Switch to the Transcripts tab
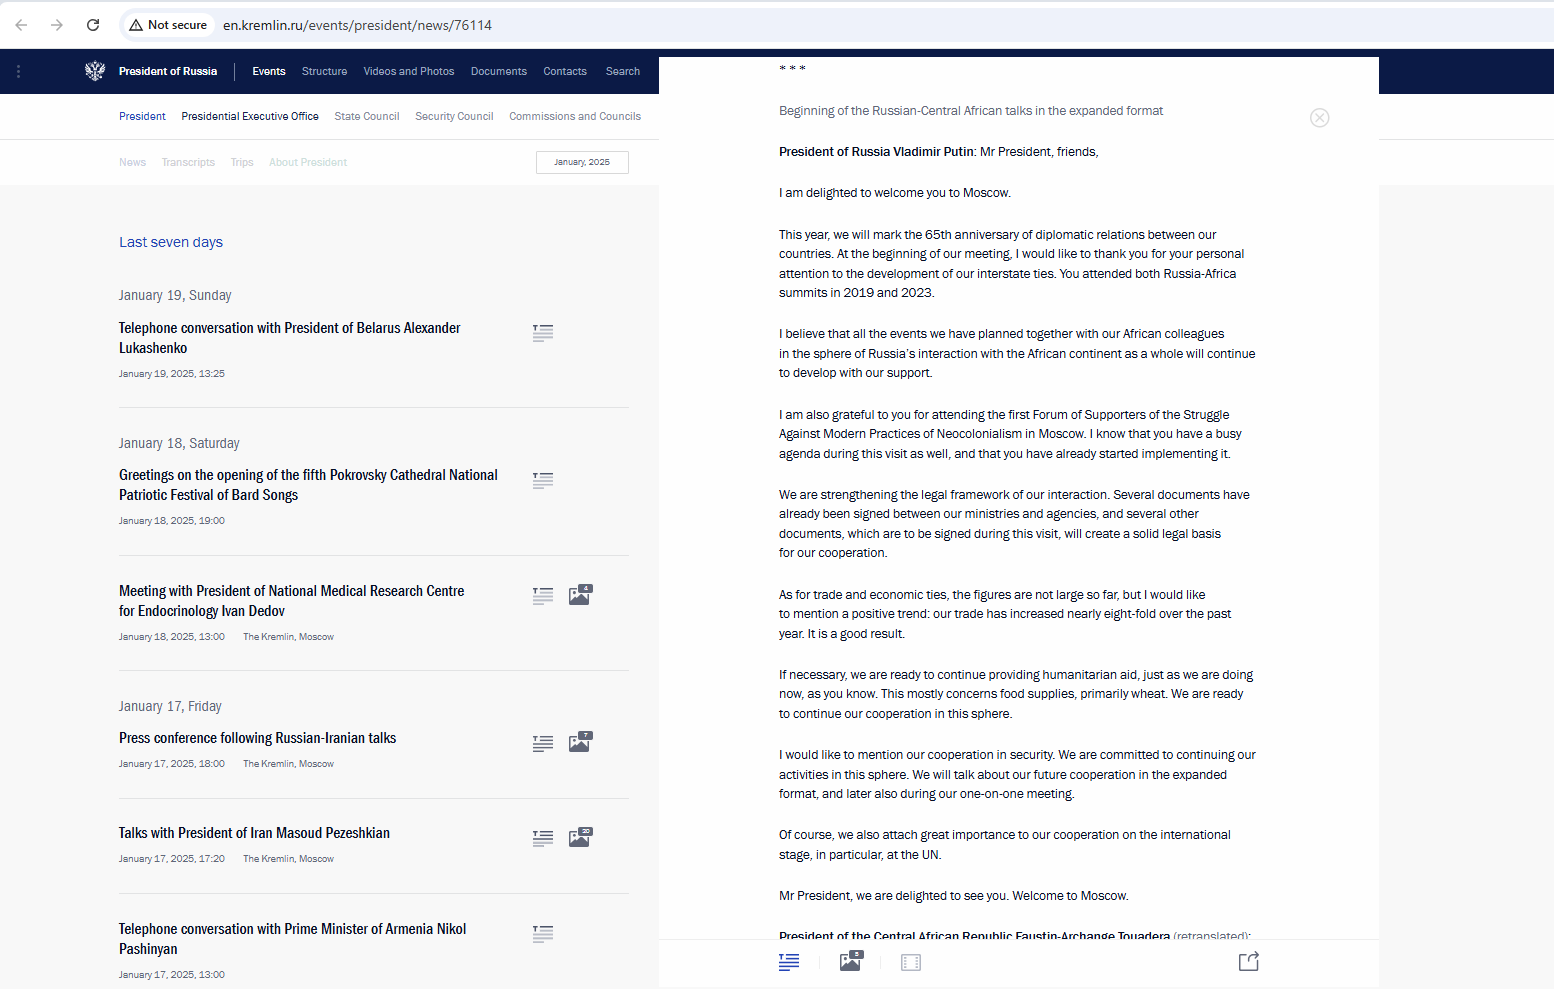 (188, 162)
